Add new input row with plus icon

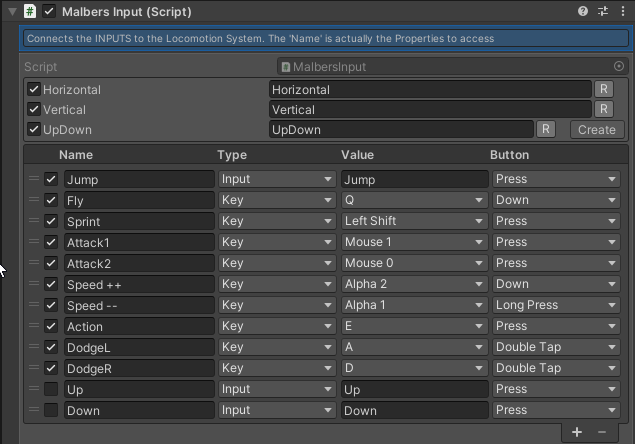(x=577, y=432)
